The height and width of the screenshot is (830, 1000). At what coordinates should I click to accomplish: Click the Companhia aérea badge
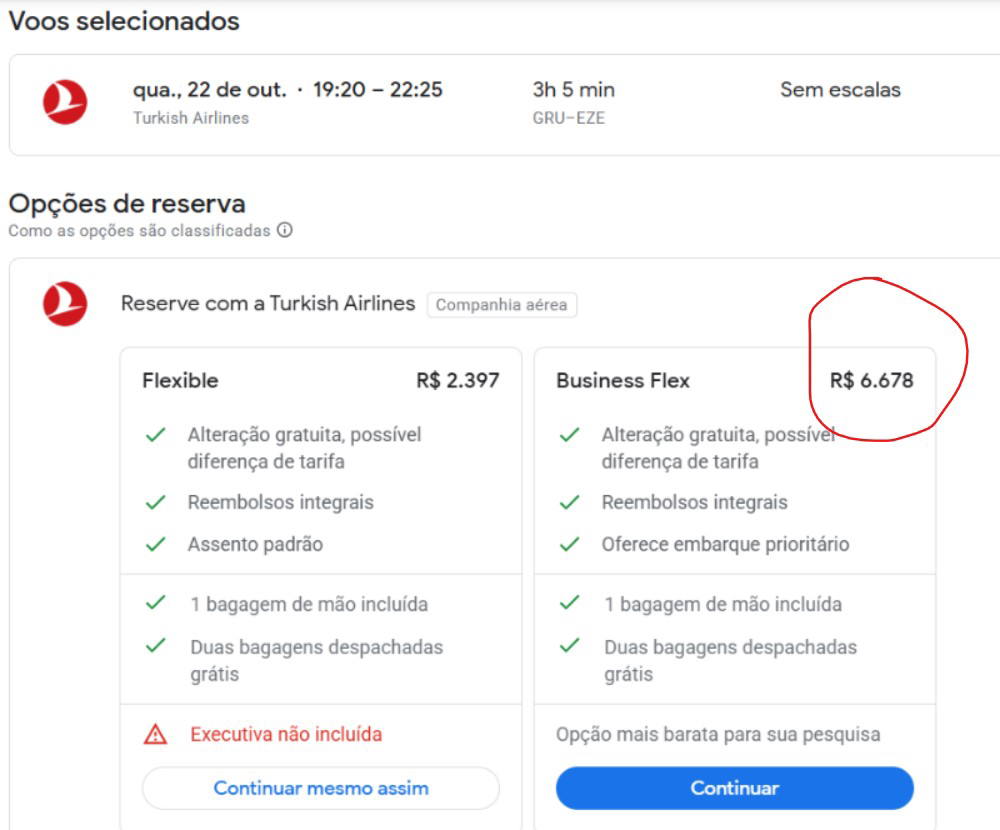(502, 305)
